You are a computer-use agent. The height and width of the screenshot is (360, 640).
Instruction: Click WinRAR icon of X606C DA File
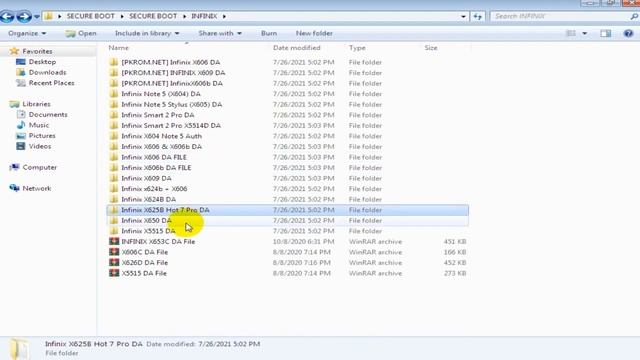114,252
